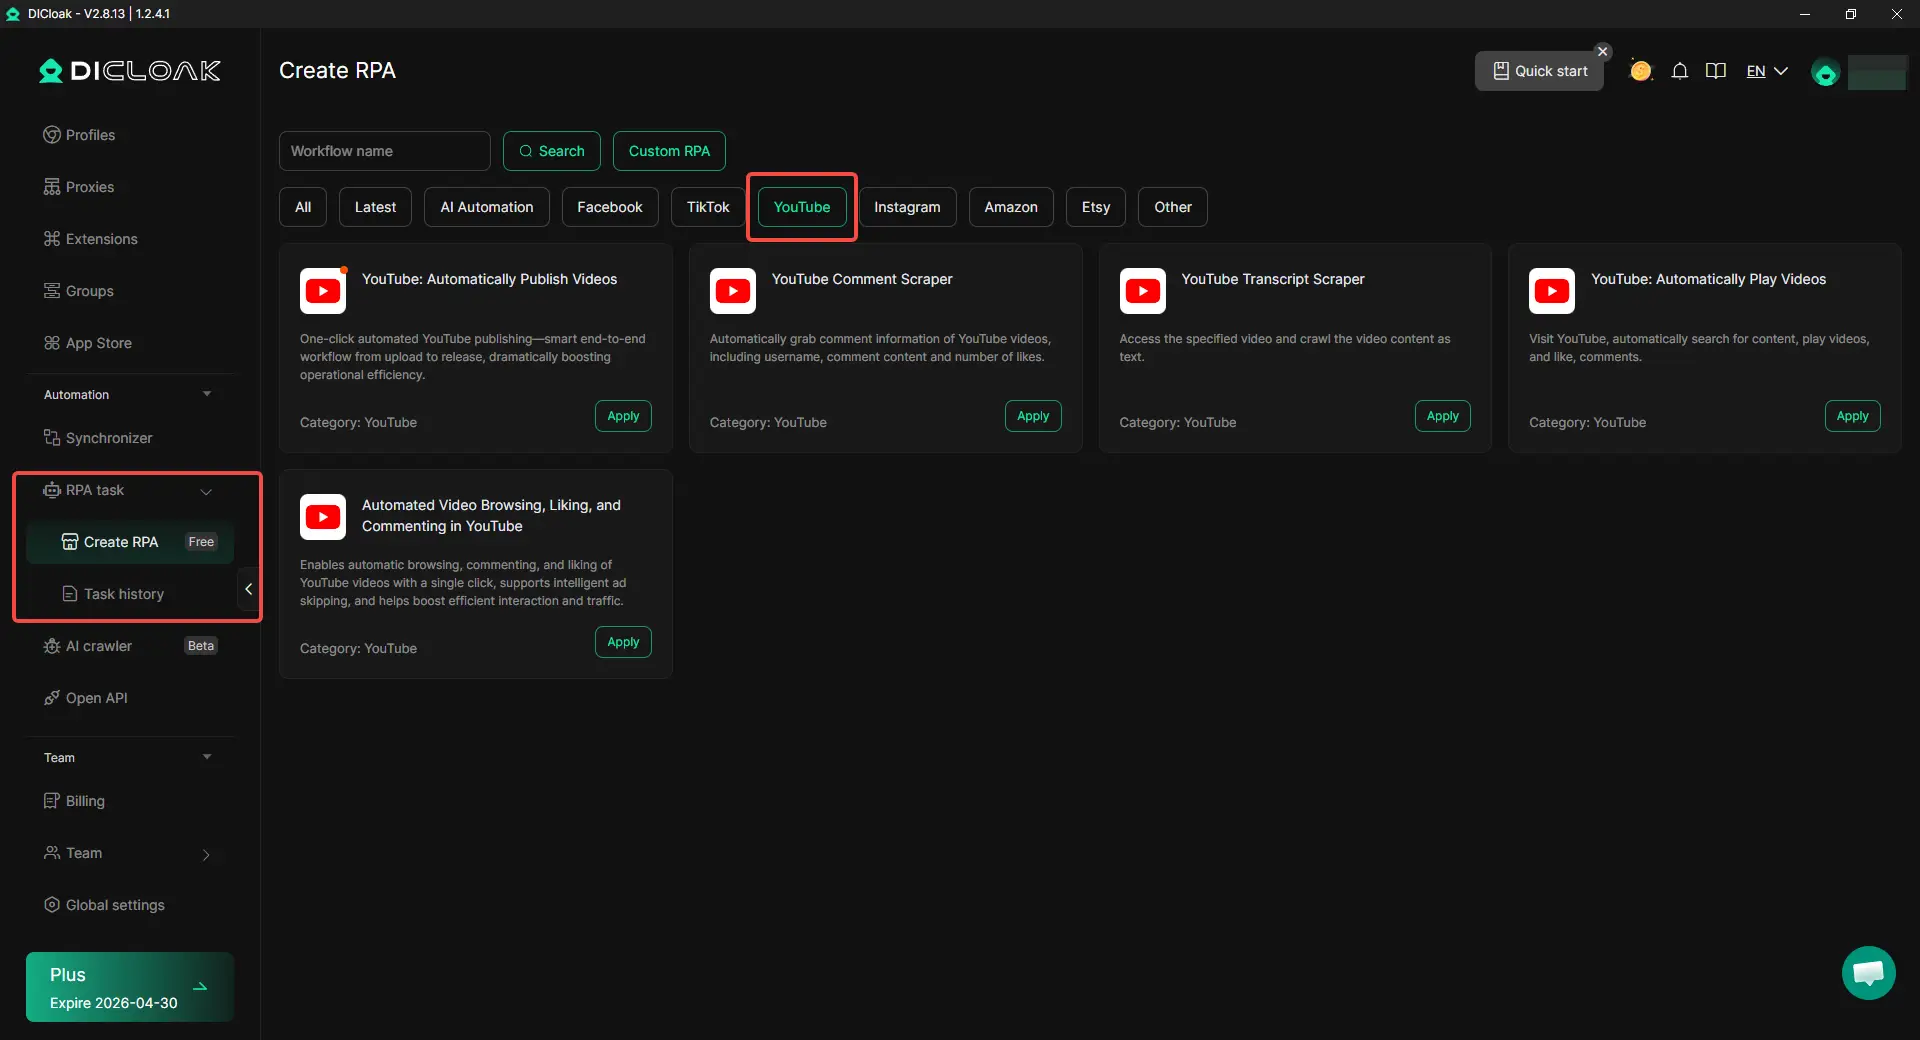Open the live chat support bubble

click(1868, 973)
